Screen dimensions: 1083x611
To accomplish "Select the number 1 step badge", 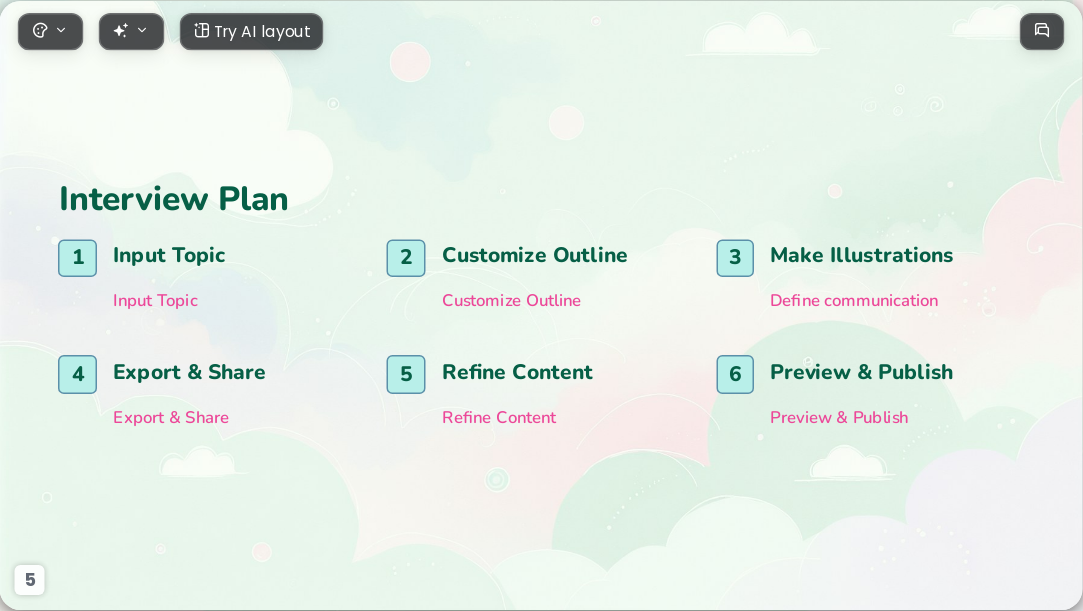I will point(77,258).
